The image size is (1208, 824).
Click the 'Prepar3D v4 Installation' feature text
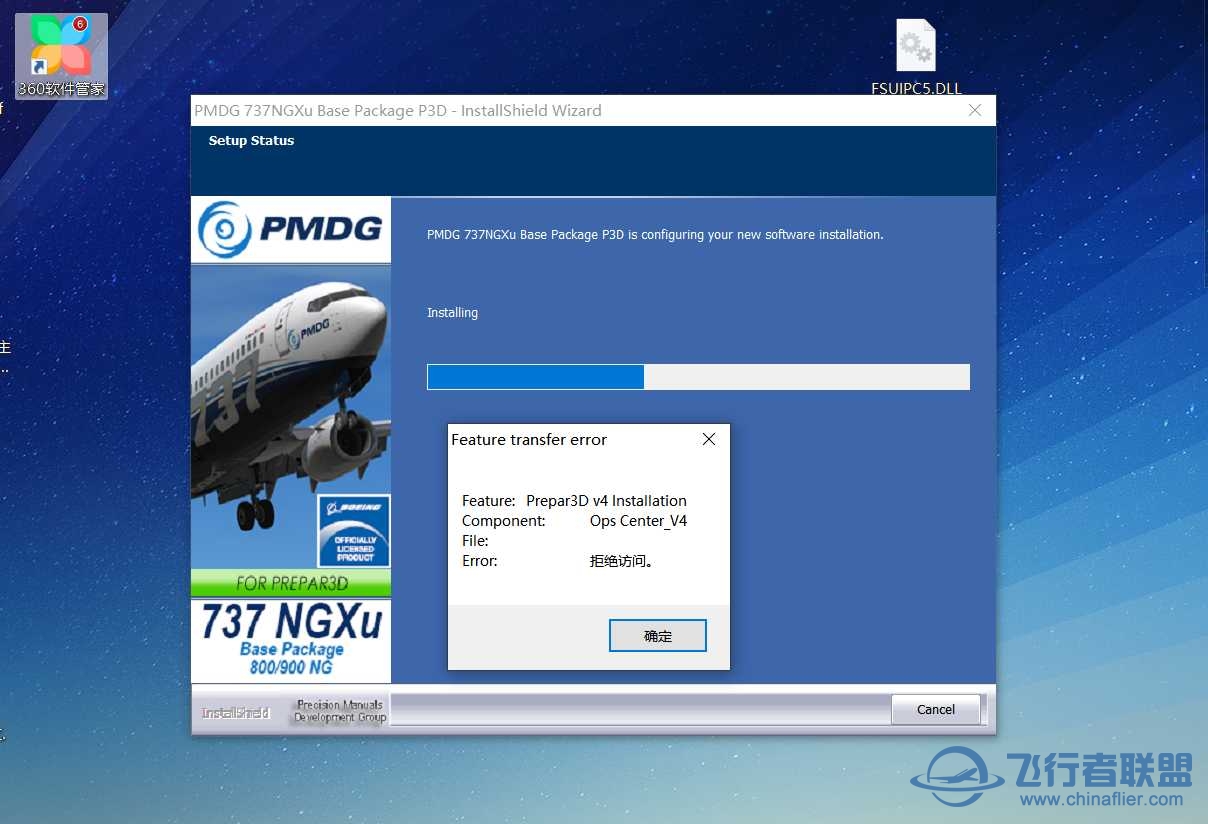[x=606, y=501]
